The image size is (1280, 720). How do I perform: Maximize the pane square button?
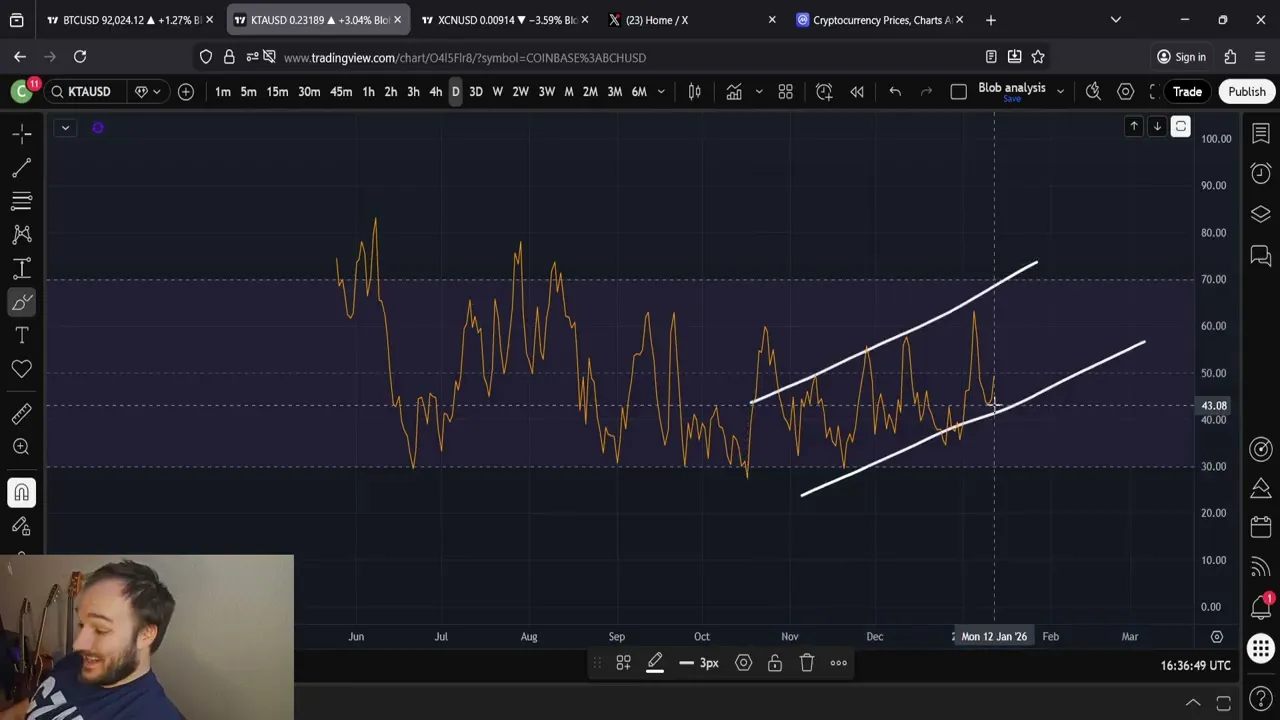point(1181,126)
